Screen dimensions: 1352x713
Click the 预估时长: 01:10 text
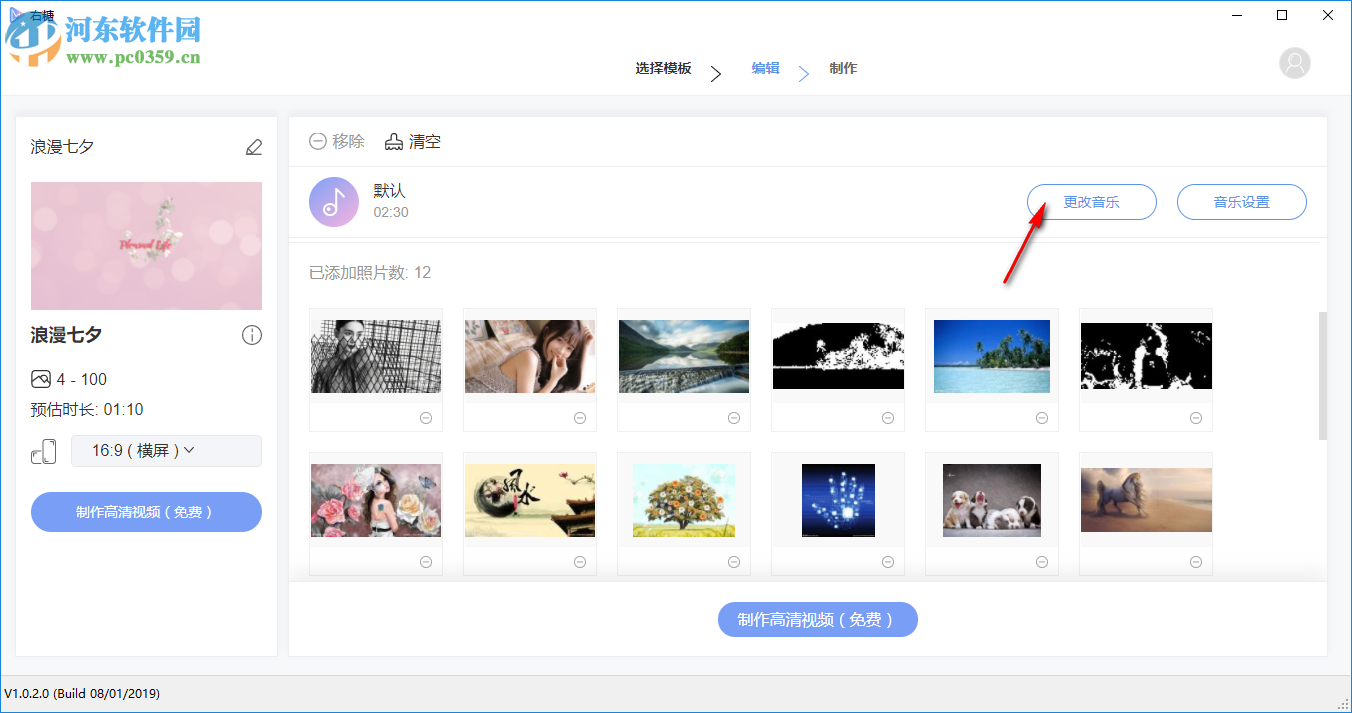87,409
